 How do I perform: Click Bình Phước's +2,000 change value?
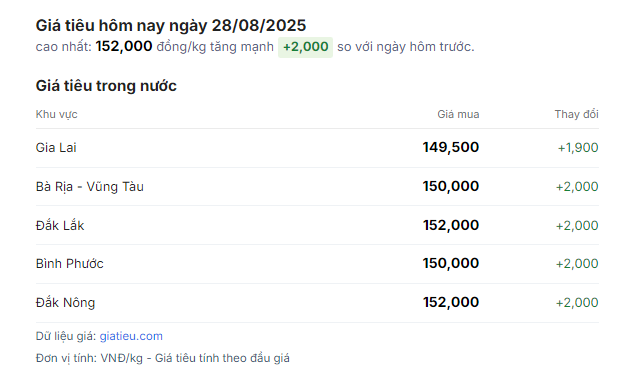(577, 264)
